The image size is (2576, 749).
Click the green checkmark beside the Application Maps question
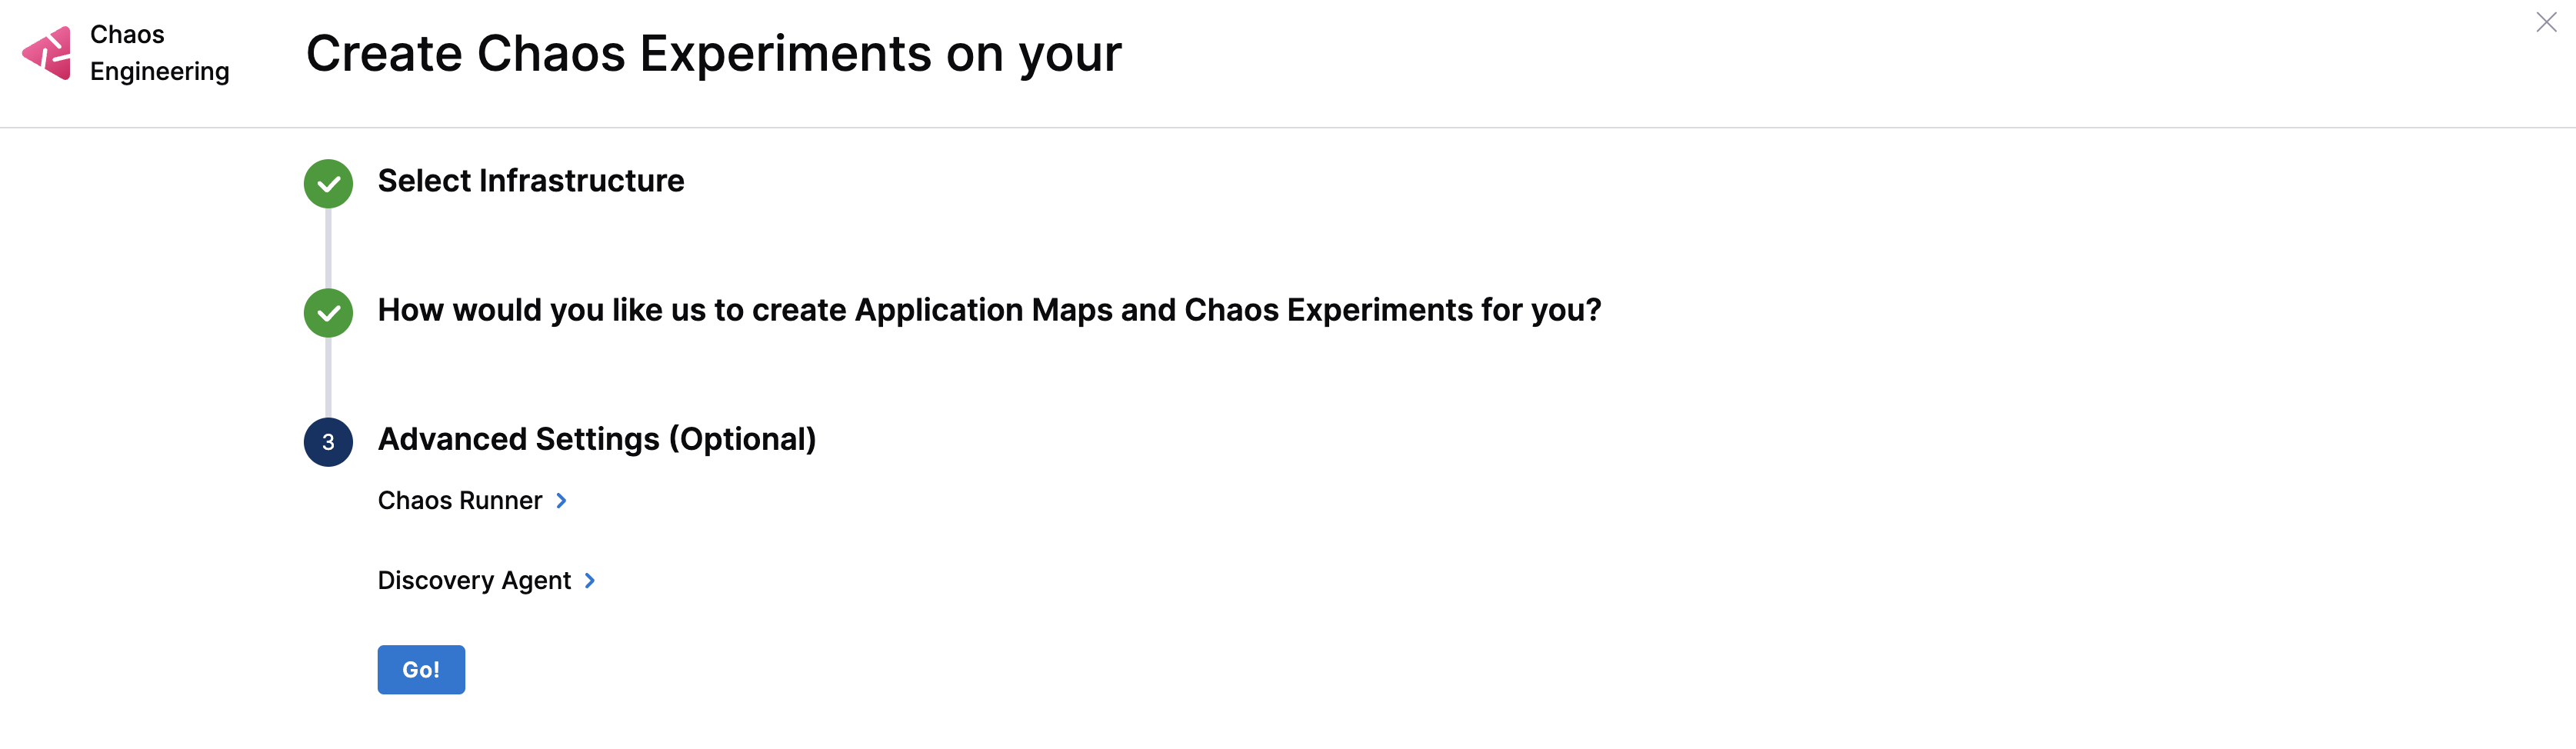pos(328,313)
